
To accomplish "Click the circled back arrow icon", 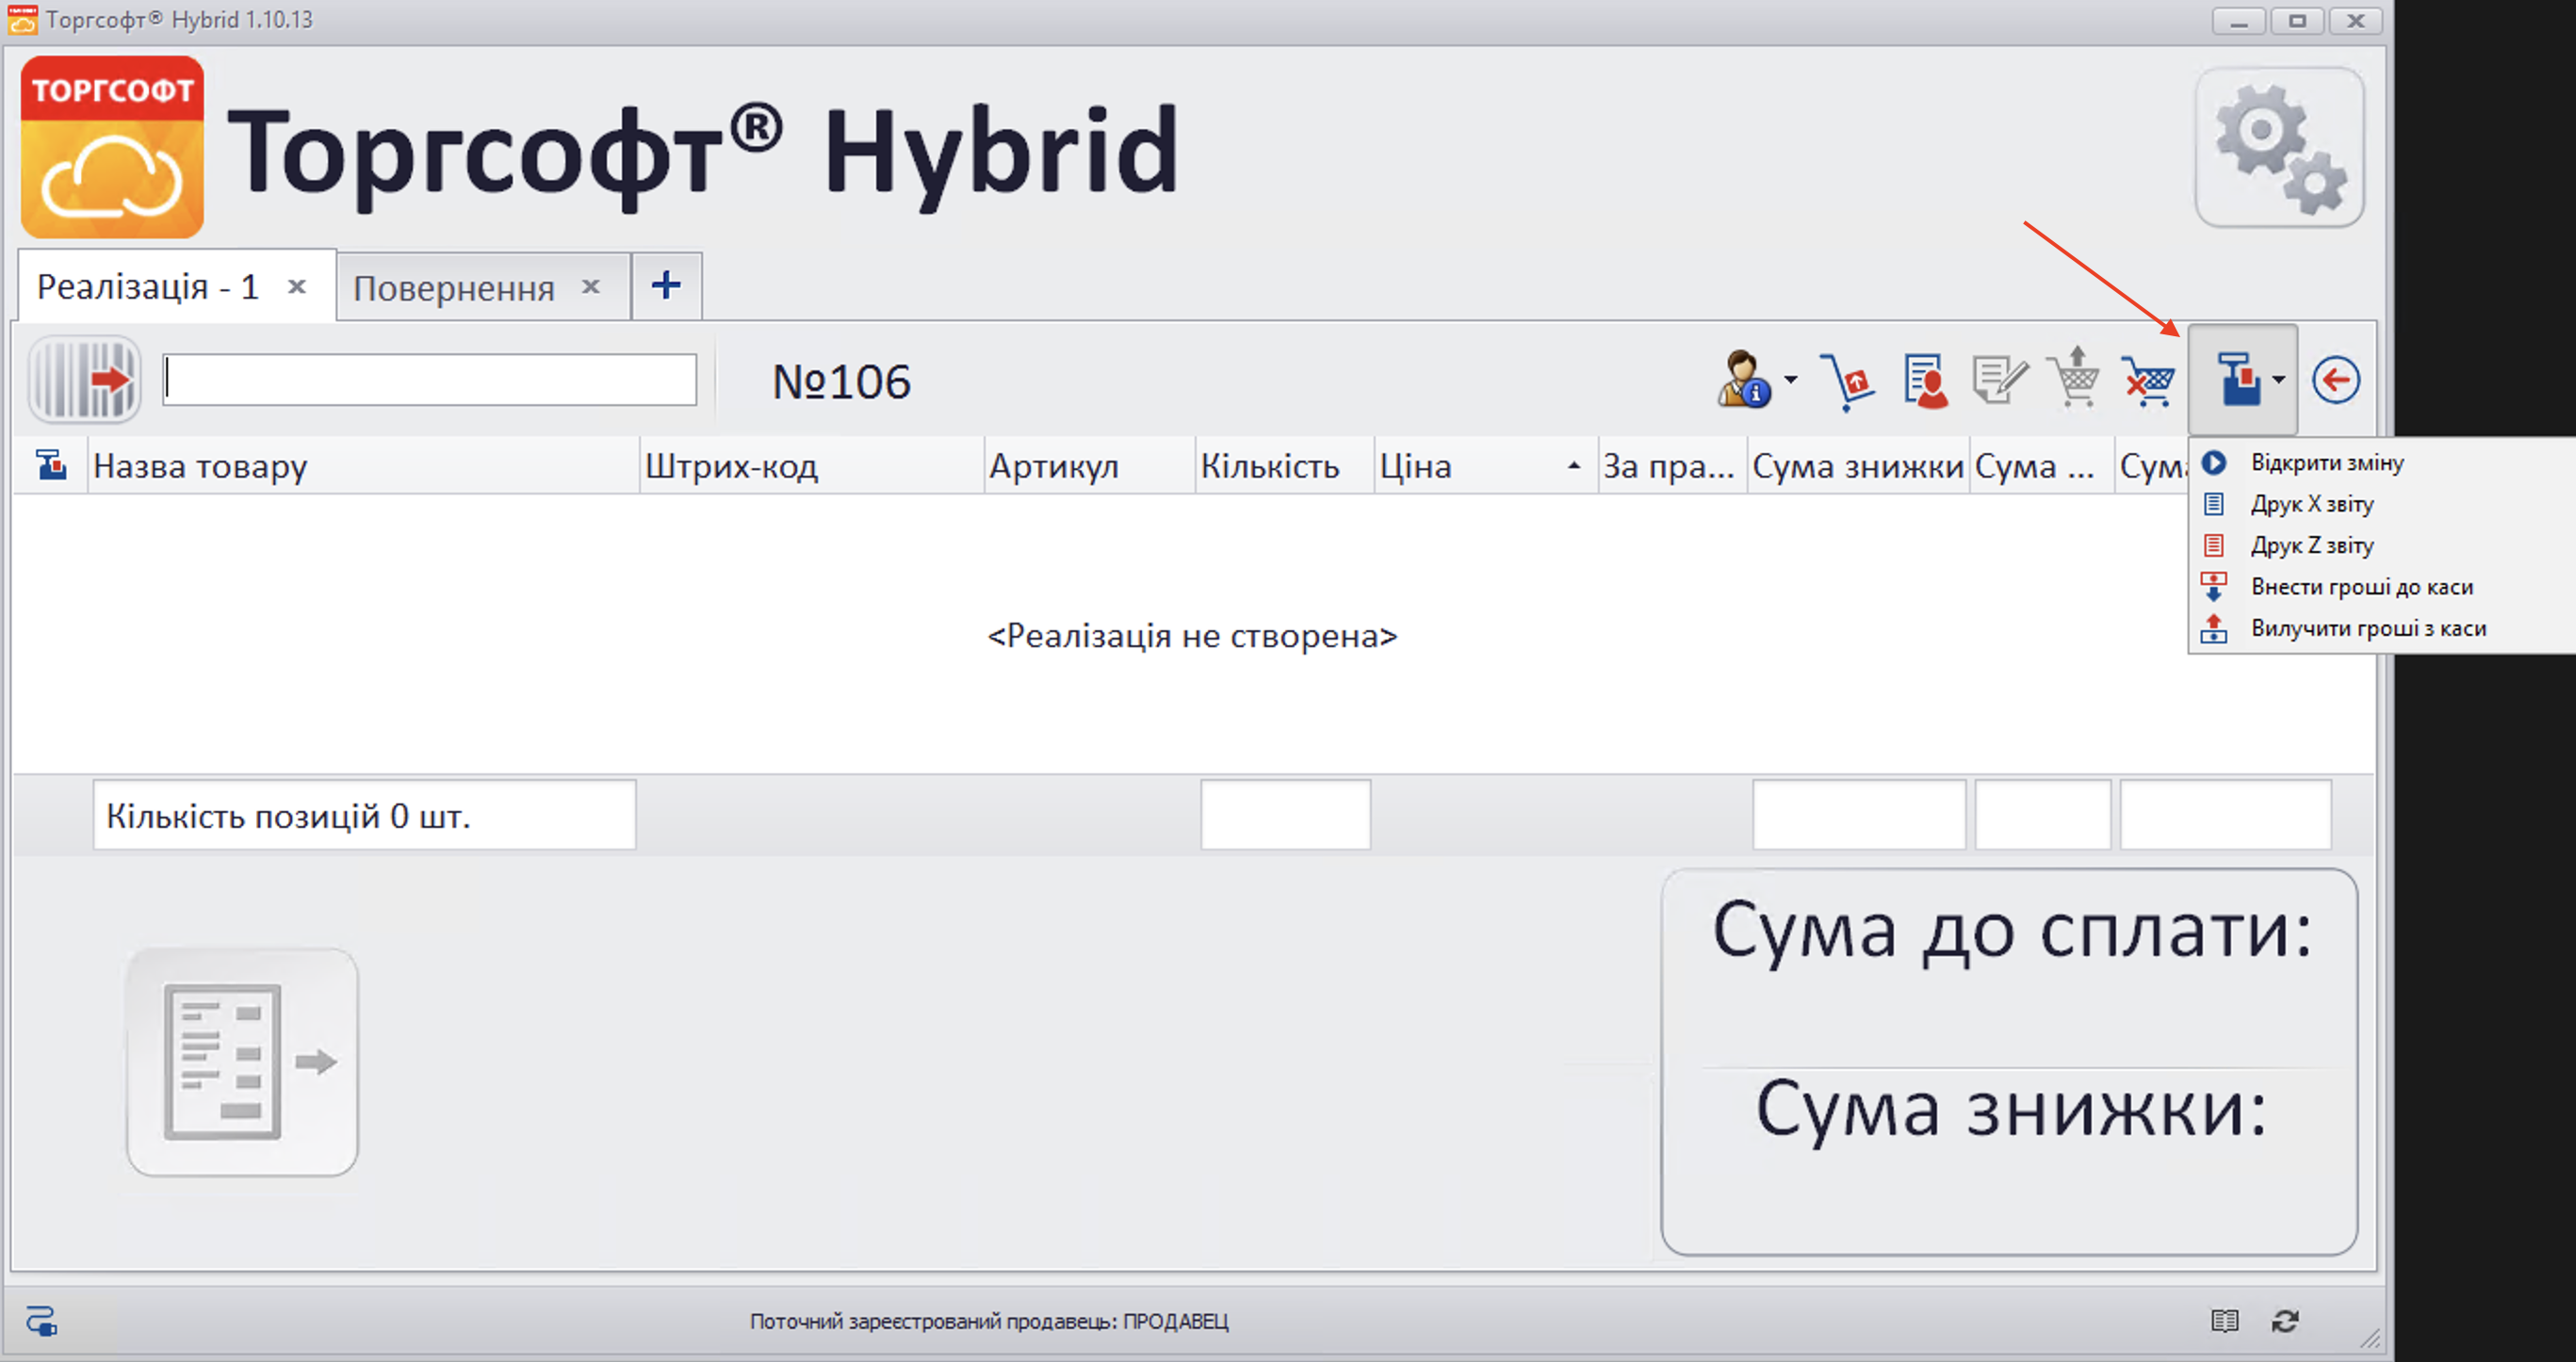I will coord(2337,379).
